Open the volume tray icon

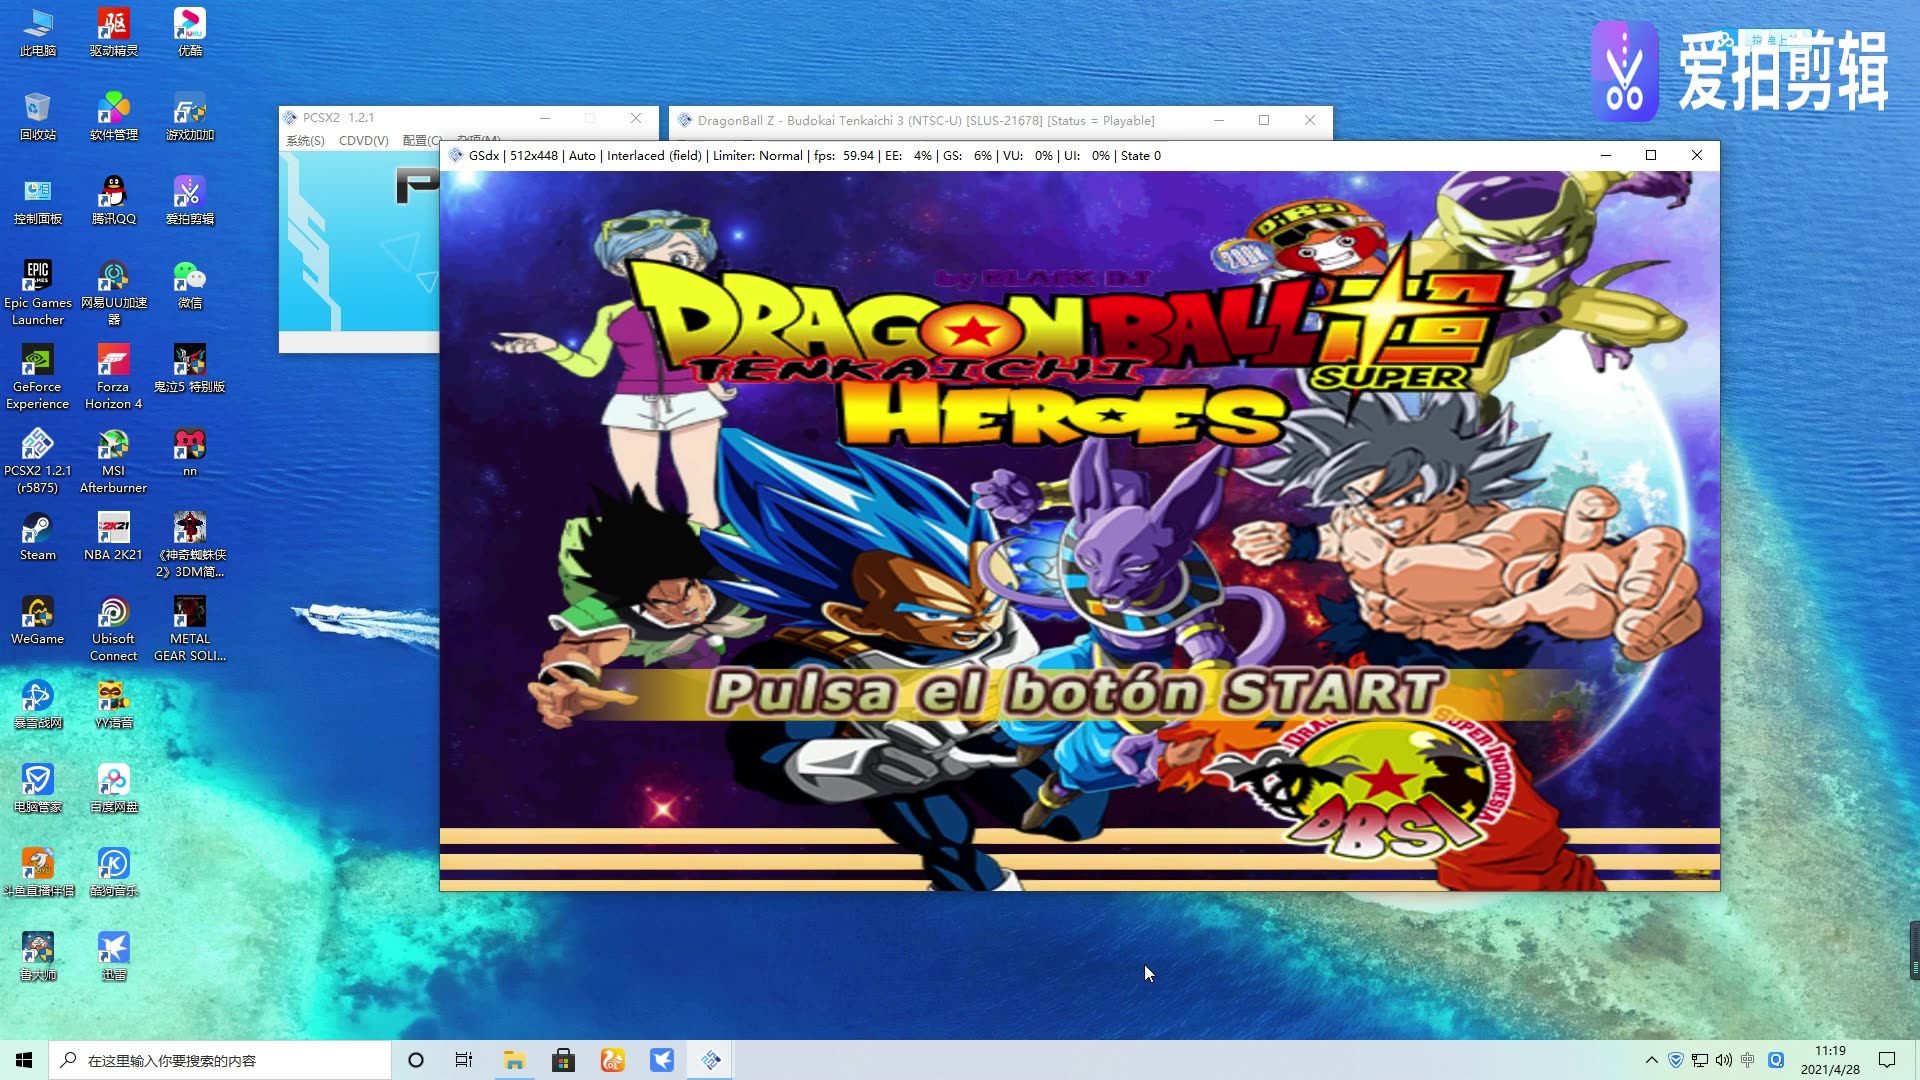click(x=1723, y=1060)
